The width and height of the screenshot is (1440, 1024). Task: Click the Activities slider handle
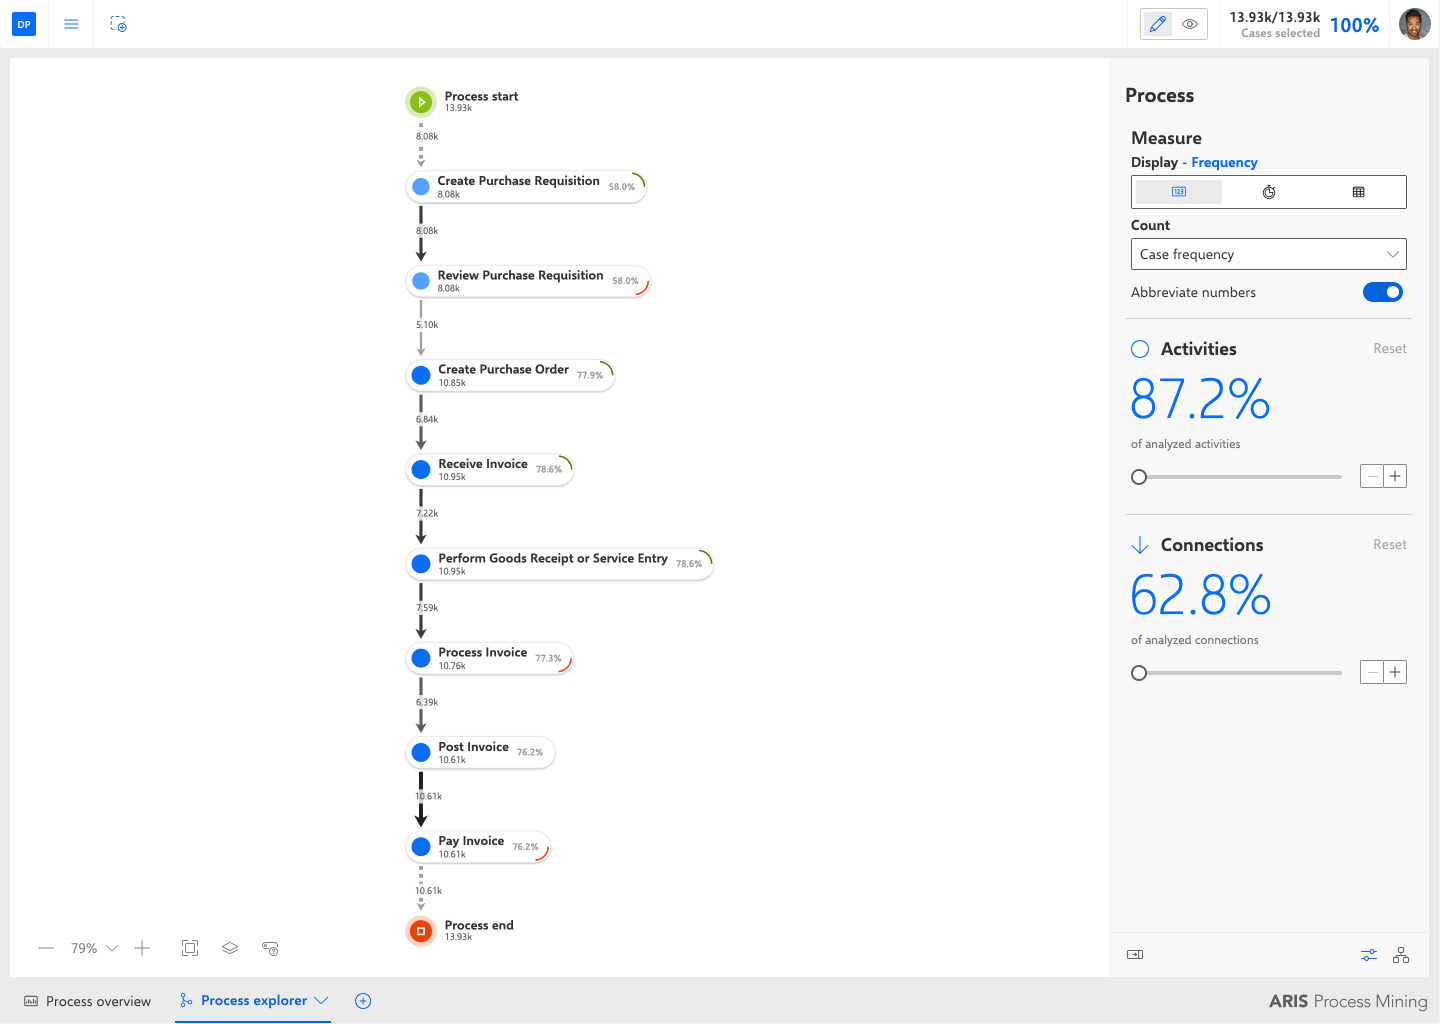coord(1139,477)
